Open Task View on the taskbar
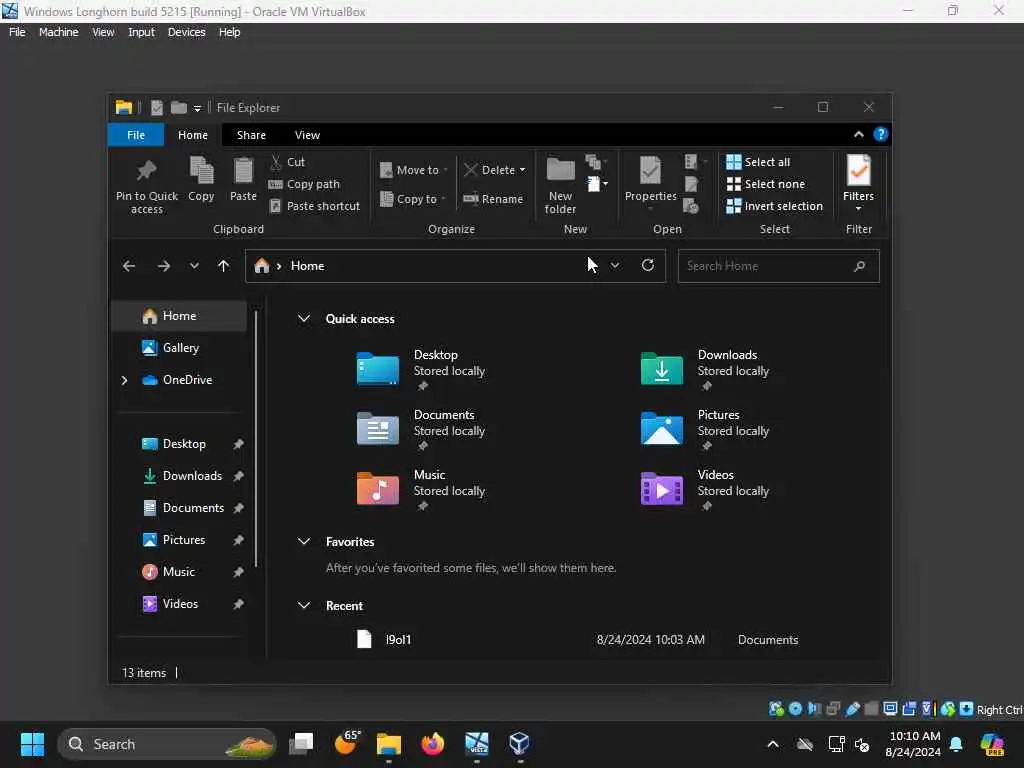1024x768 pixels. 301,744
